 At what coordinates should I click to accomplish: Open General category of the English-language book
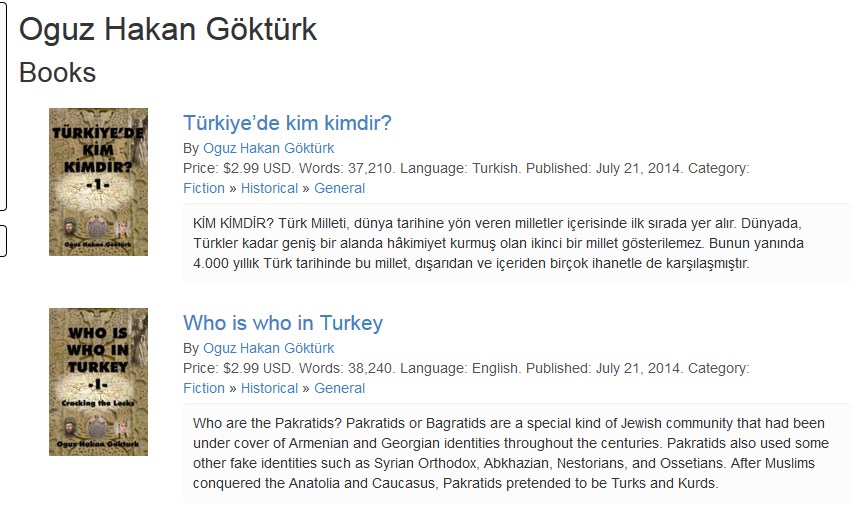coord(340,388)
